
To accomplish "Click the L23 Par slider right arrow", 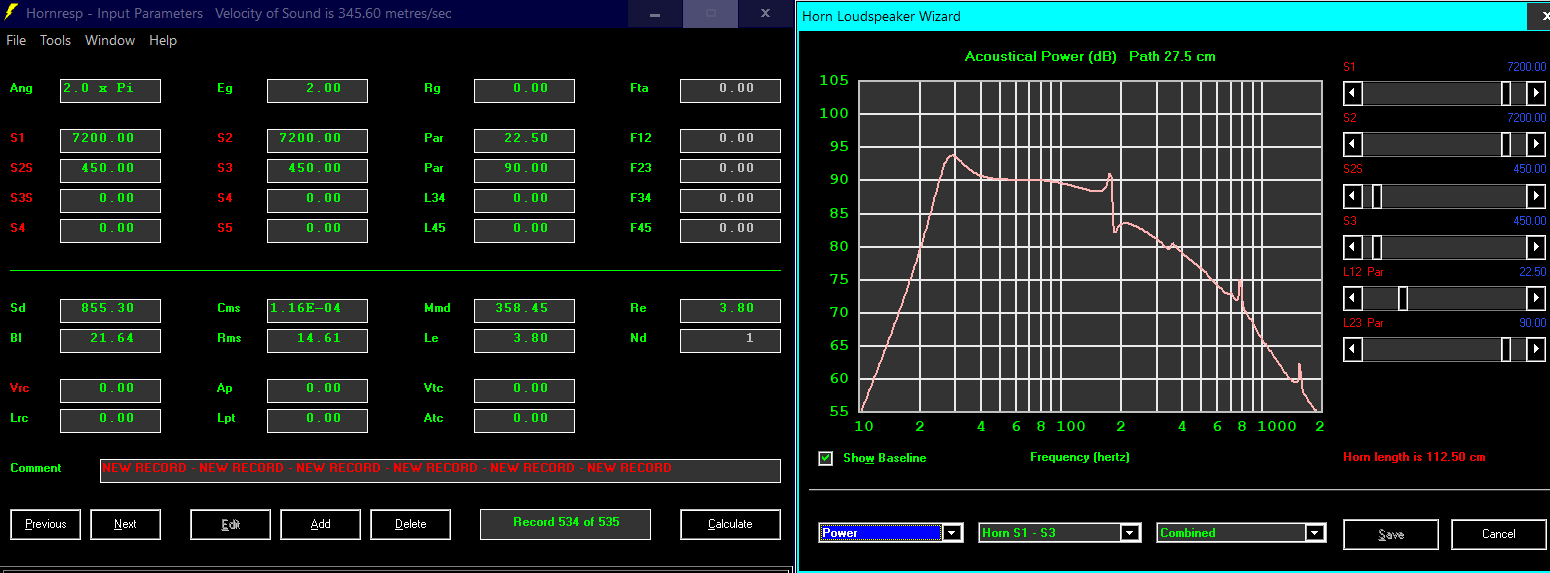I will click(1536, 349).
